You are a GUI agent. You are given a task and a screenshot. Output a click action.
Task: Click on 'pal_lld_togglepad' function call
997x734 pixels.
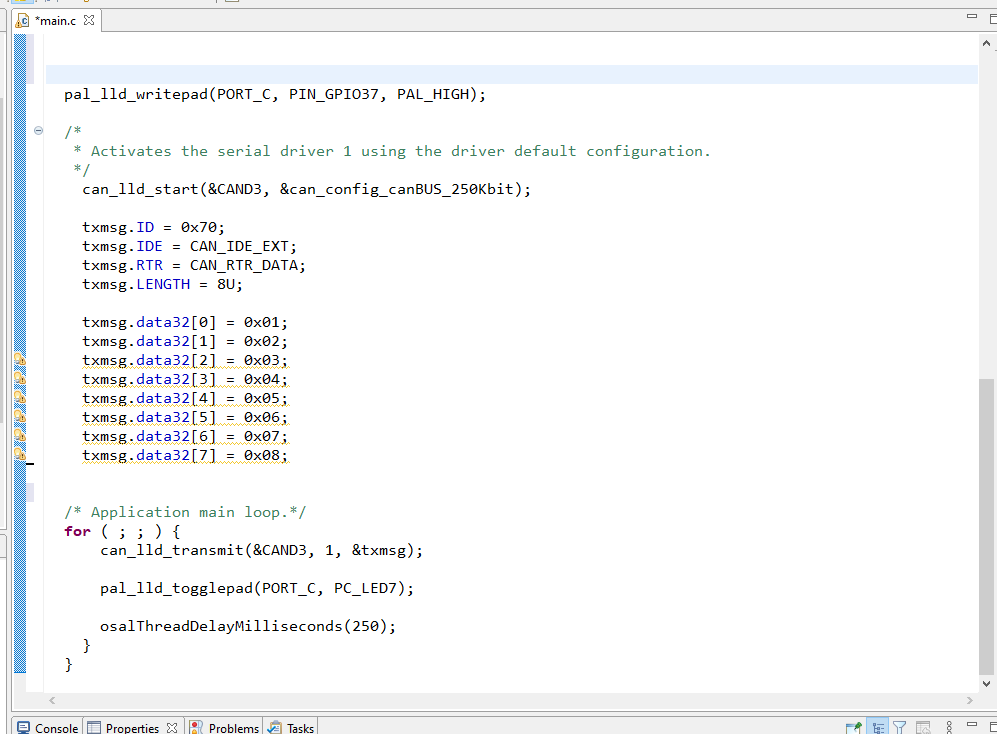point(176,588)
